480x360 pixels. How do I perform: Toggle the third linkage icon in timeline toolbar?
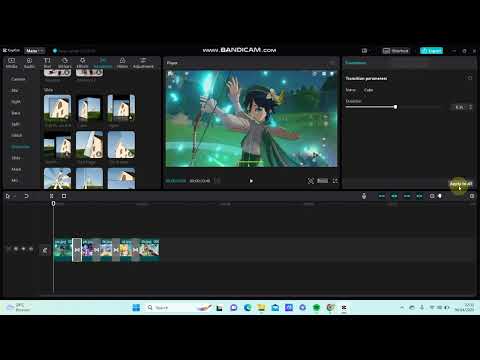pos(407,196)
